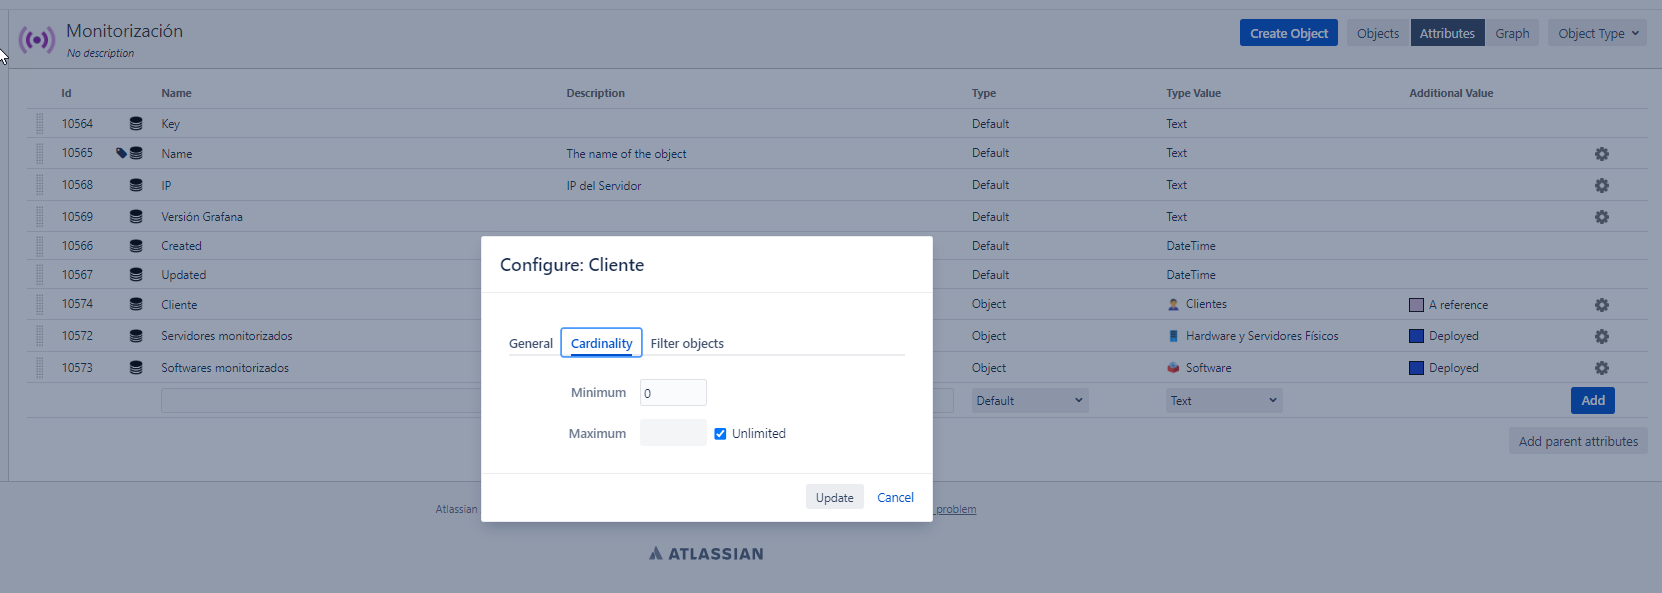Click the label tag icon in Name row

(x=121, y=153)
